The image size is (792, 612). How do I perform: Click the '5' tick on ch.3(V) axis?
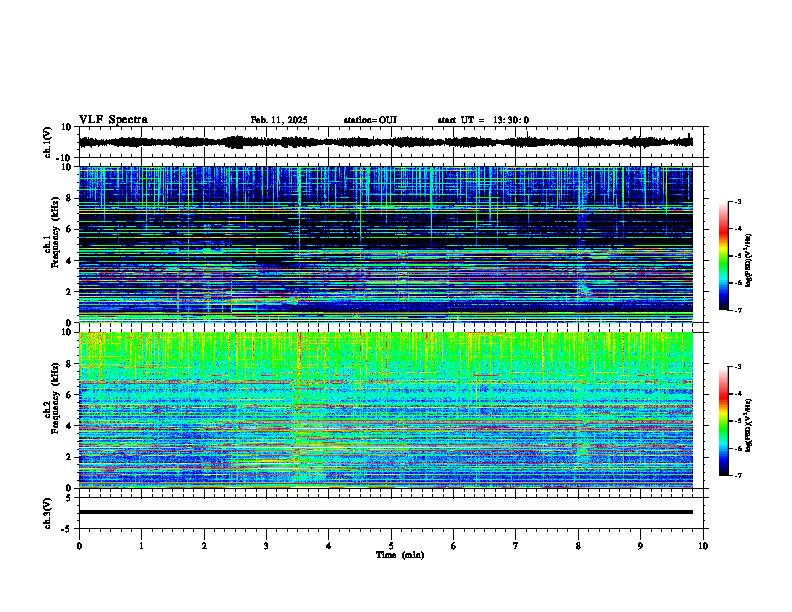[70, 498]
